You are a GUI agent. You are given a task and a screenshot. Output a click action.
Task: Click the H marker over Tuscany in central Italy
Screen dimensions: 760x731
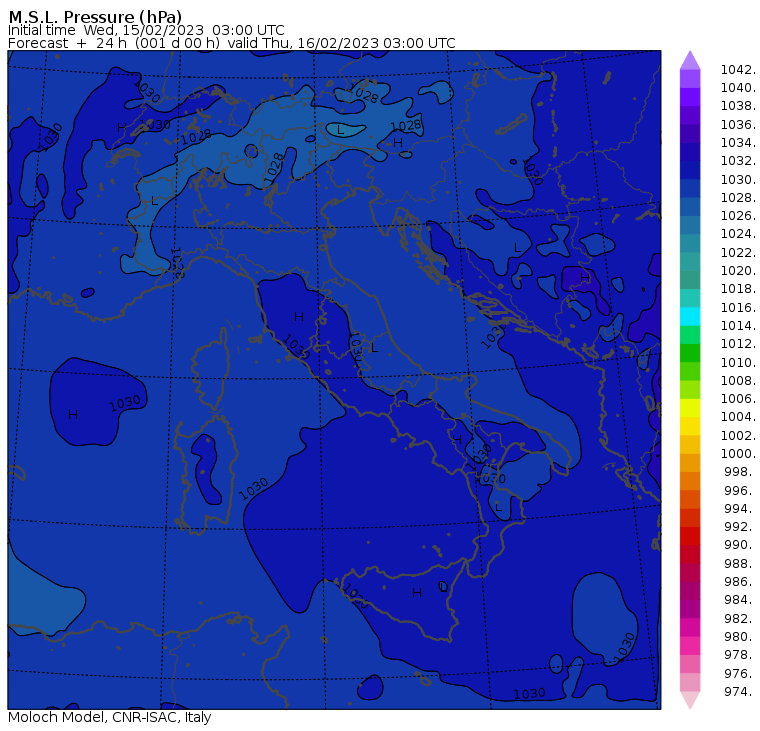[x=299, y=317]
